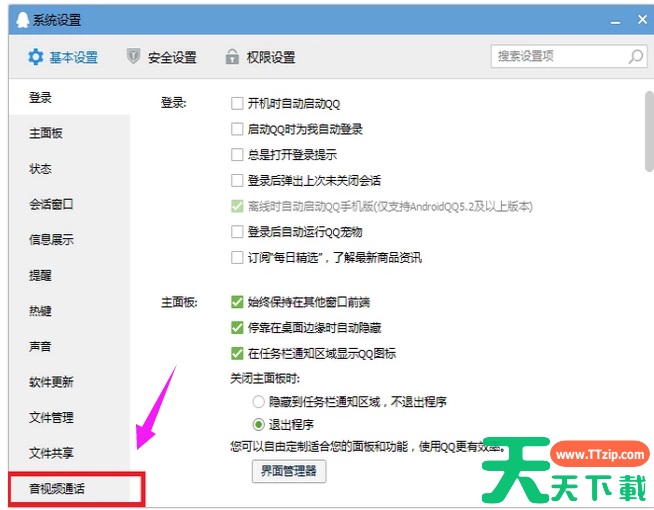654x510 pixels.
Task: Uncheck 停靠在桌面边缘时自动隐藏
Action: click(x=237, y=327)
